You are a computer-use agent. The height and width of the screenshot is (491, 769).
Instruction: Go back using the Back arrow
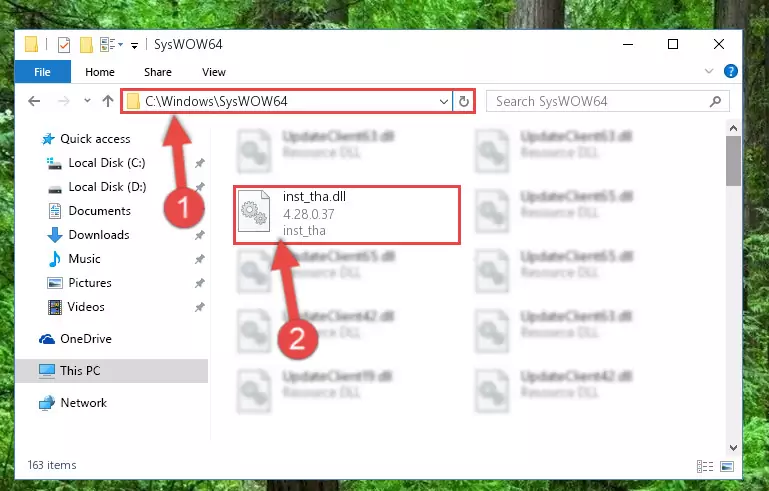(x=34, y=102)
